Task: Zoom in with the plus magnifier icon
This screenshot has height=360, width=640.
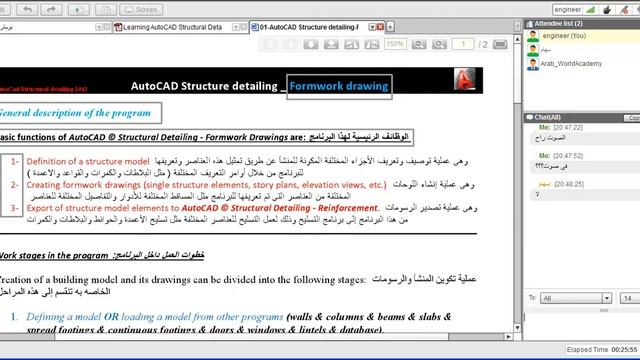Action: click(439, 44)
